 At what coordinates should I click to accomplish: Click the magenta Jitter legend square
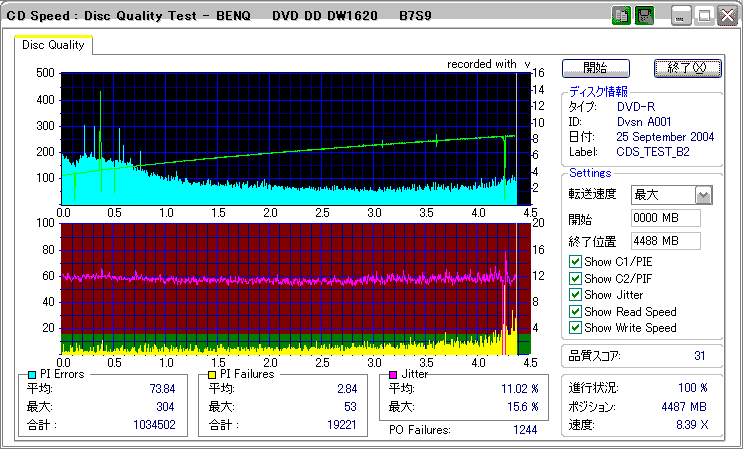[x=393, y=375]
